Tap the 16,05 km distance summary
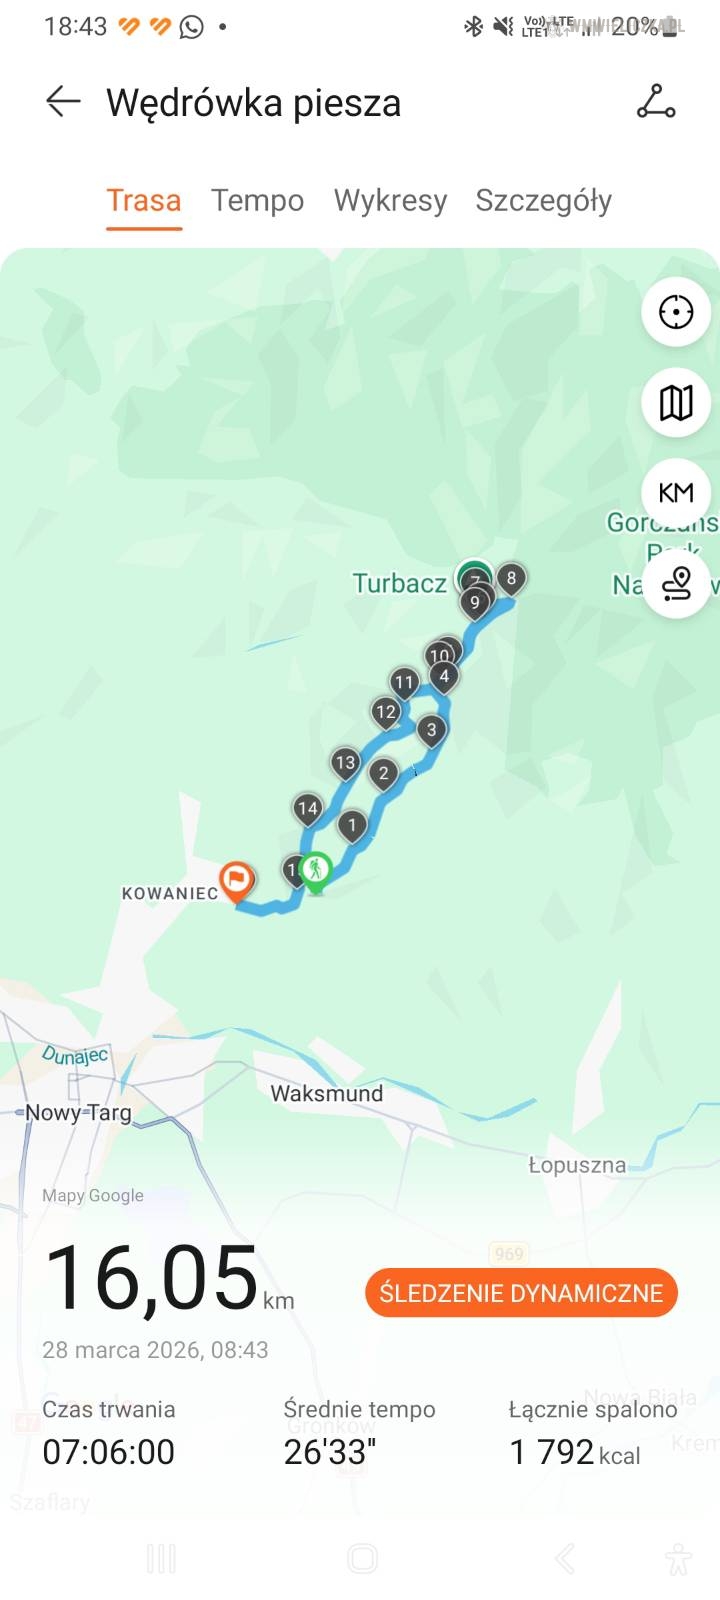The width and height of the screenshot is (720, 1600). tap(169, 1277)
